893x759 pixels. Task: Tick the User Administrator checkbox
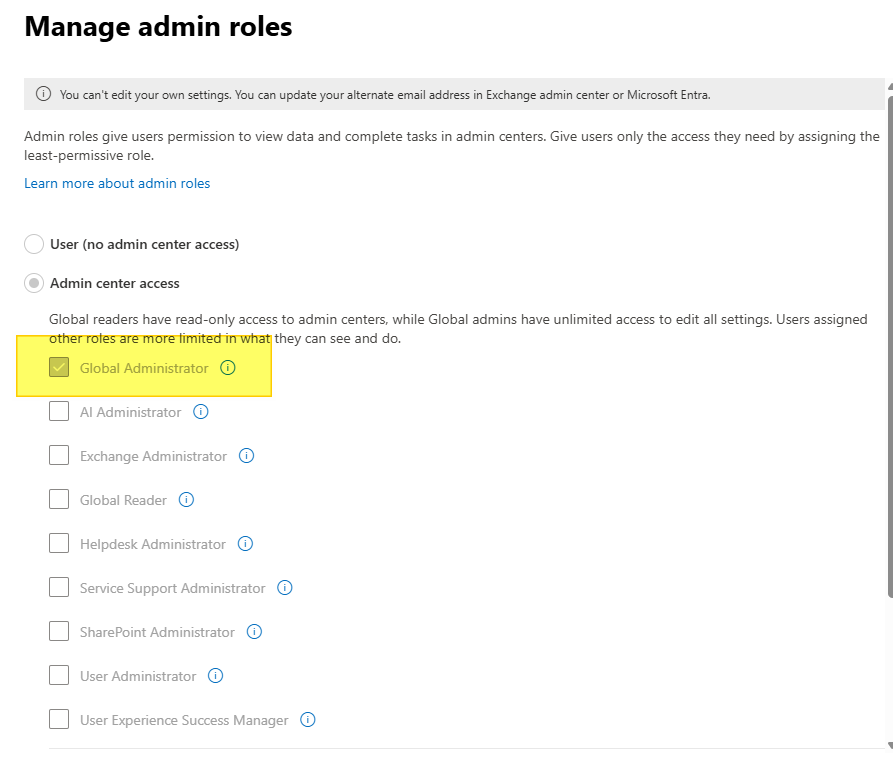pos(59,675)
